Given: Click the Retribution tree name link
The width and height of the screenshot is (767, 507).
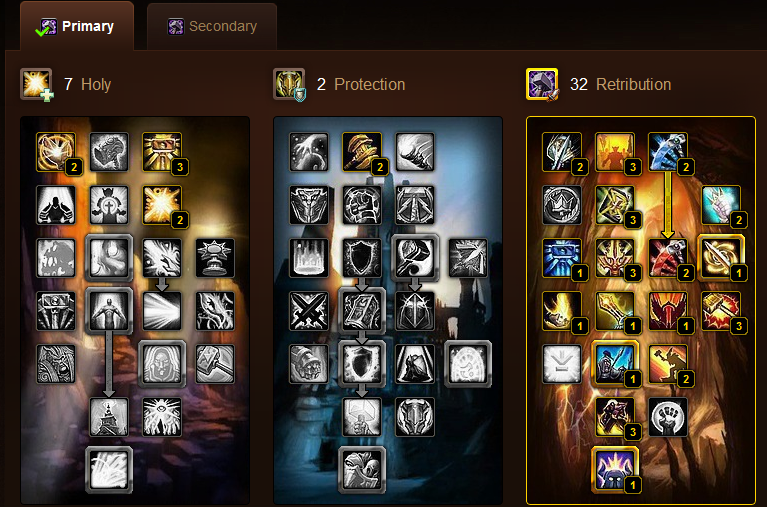Looking at the screenshot, I should [x=633, y=84].
